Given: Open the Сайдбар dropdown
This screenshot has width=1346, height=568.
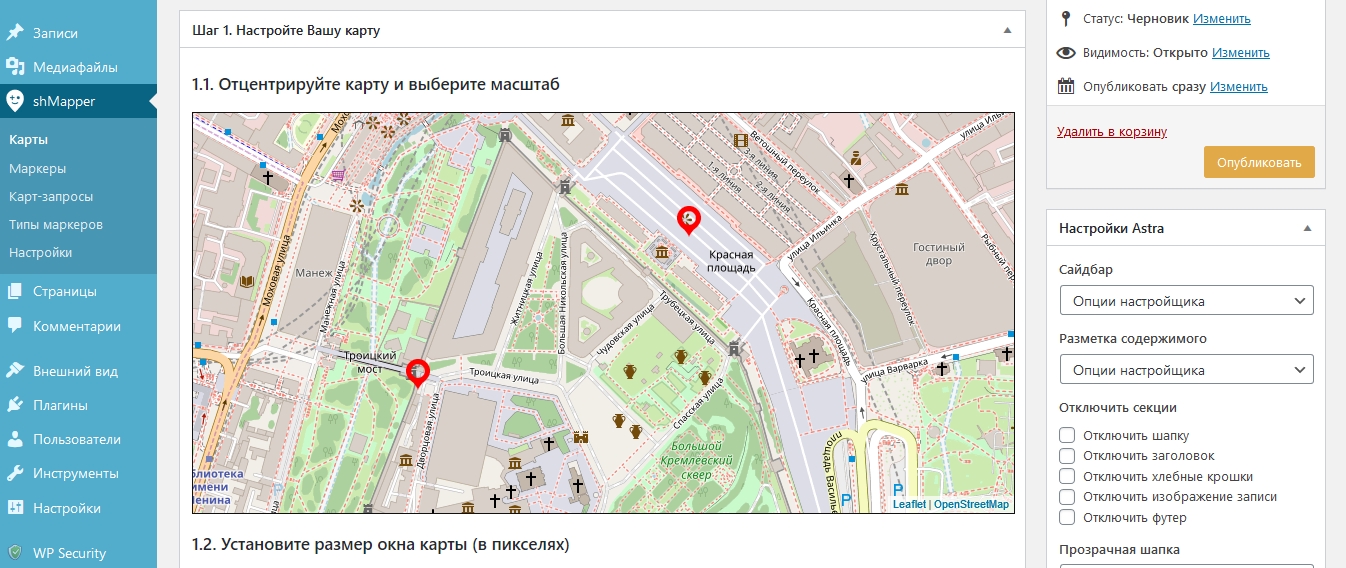Looking at the screenshot, I should (1185, 301).
